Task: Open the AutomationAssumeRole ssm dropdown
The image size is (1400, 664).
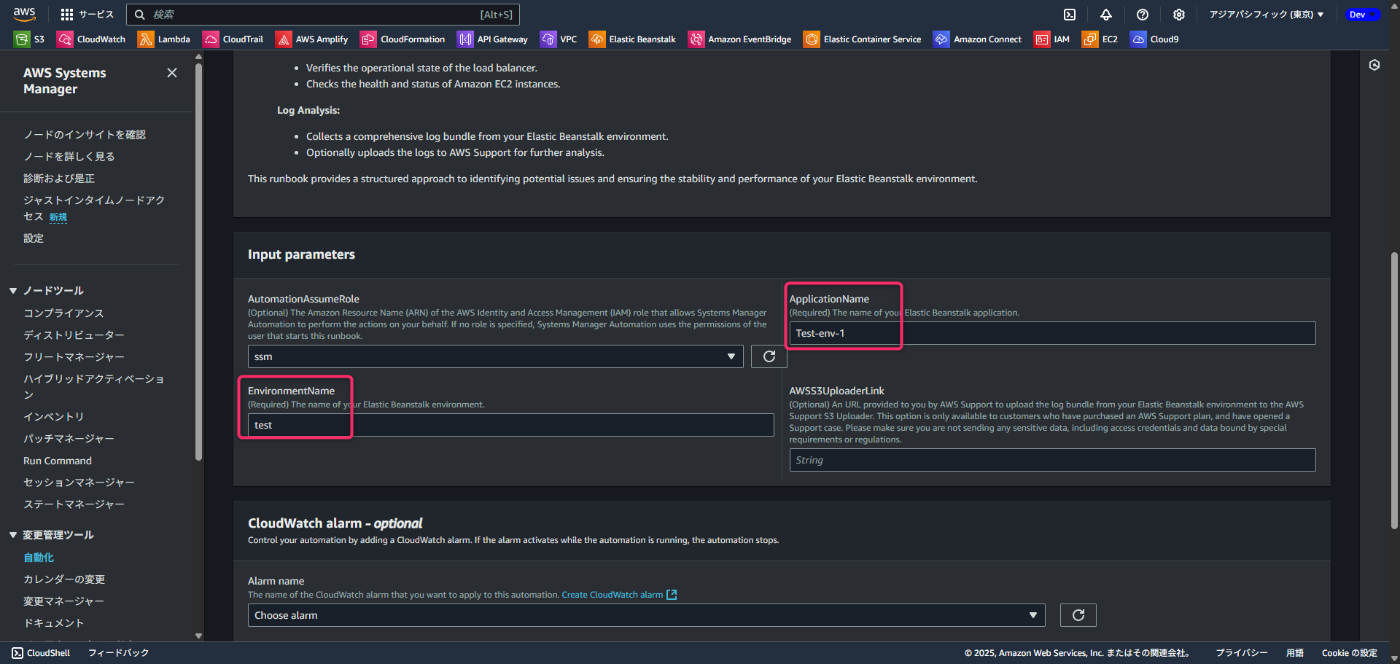Action: (495, 356)
